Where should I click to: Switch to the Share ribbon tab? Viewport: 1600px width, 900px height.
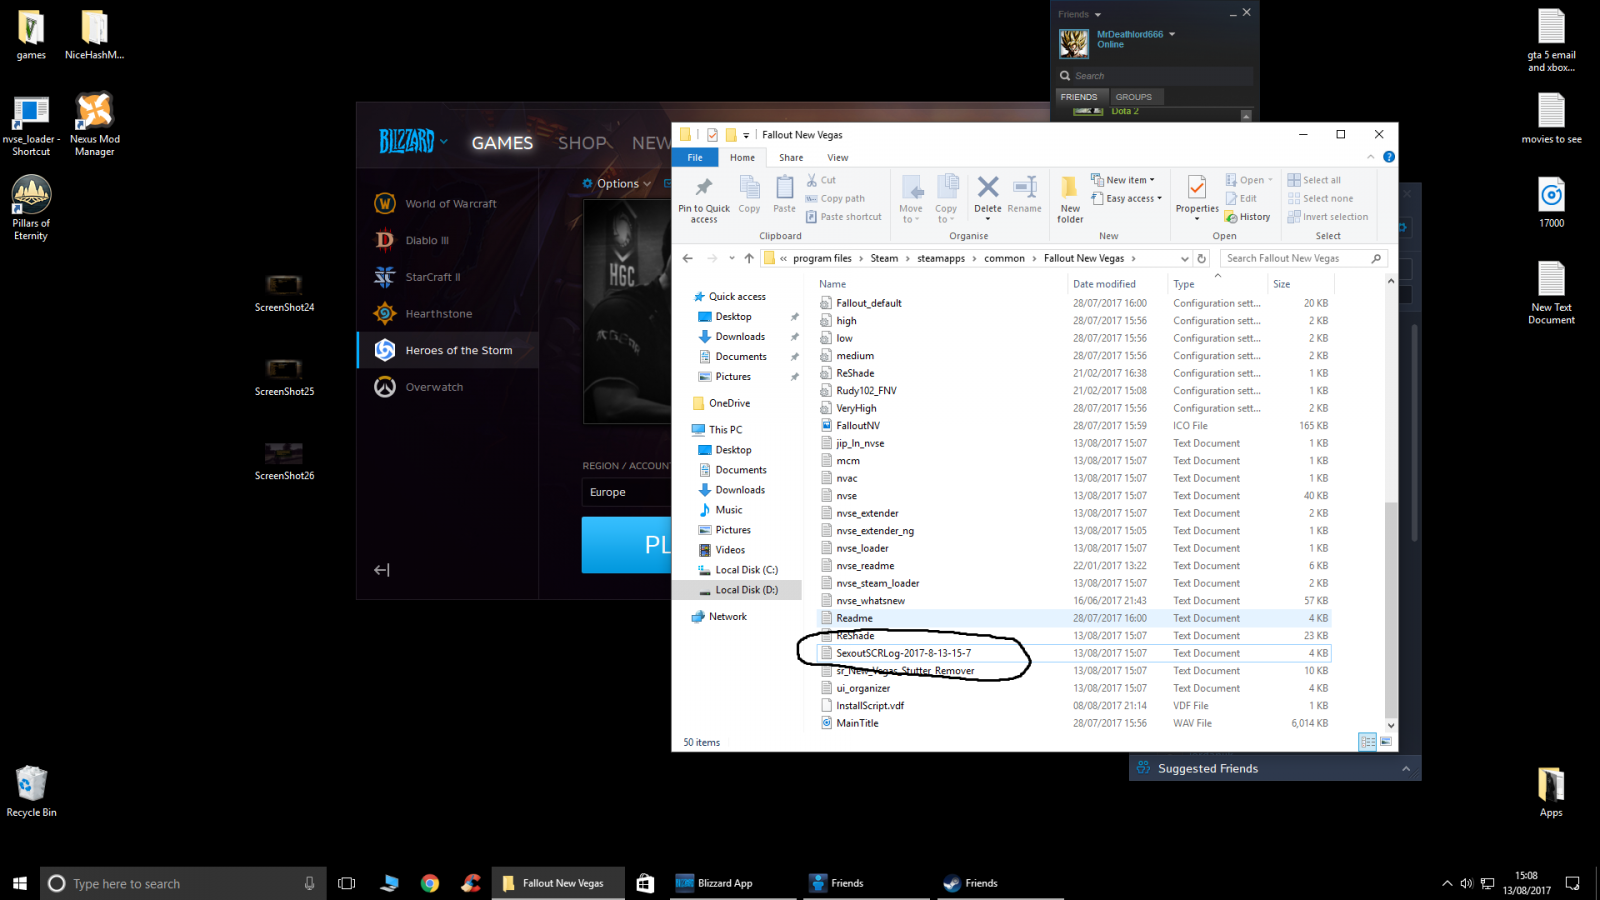coord(791,157)
